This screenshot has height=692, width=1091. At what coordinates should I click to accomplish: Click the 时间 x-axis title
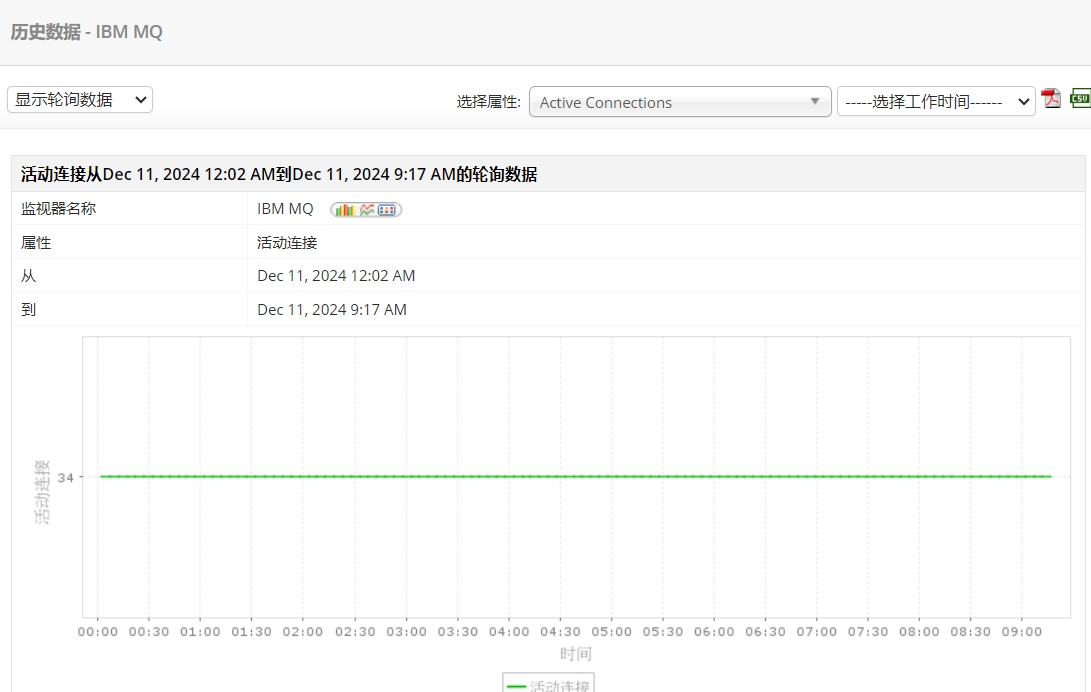point(575,654)
